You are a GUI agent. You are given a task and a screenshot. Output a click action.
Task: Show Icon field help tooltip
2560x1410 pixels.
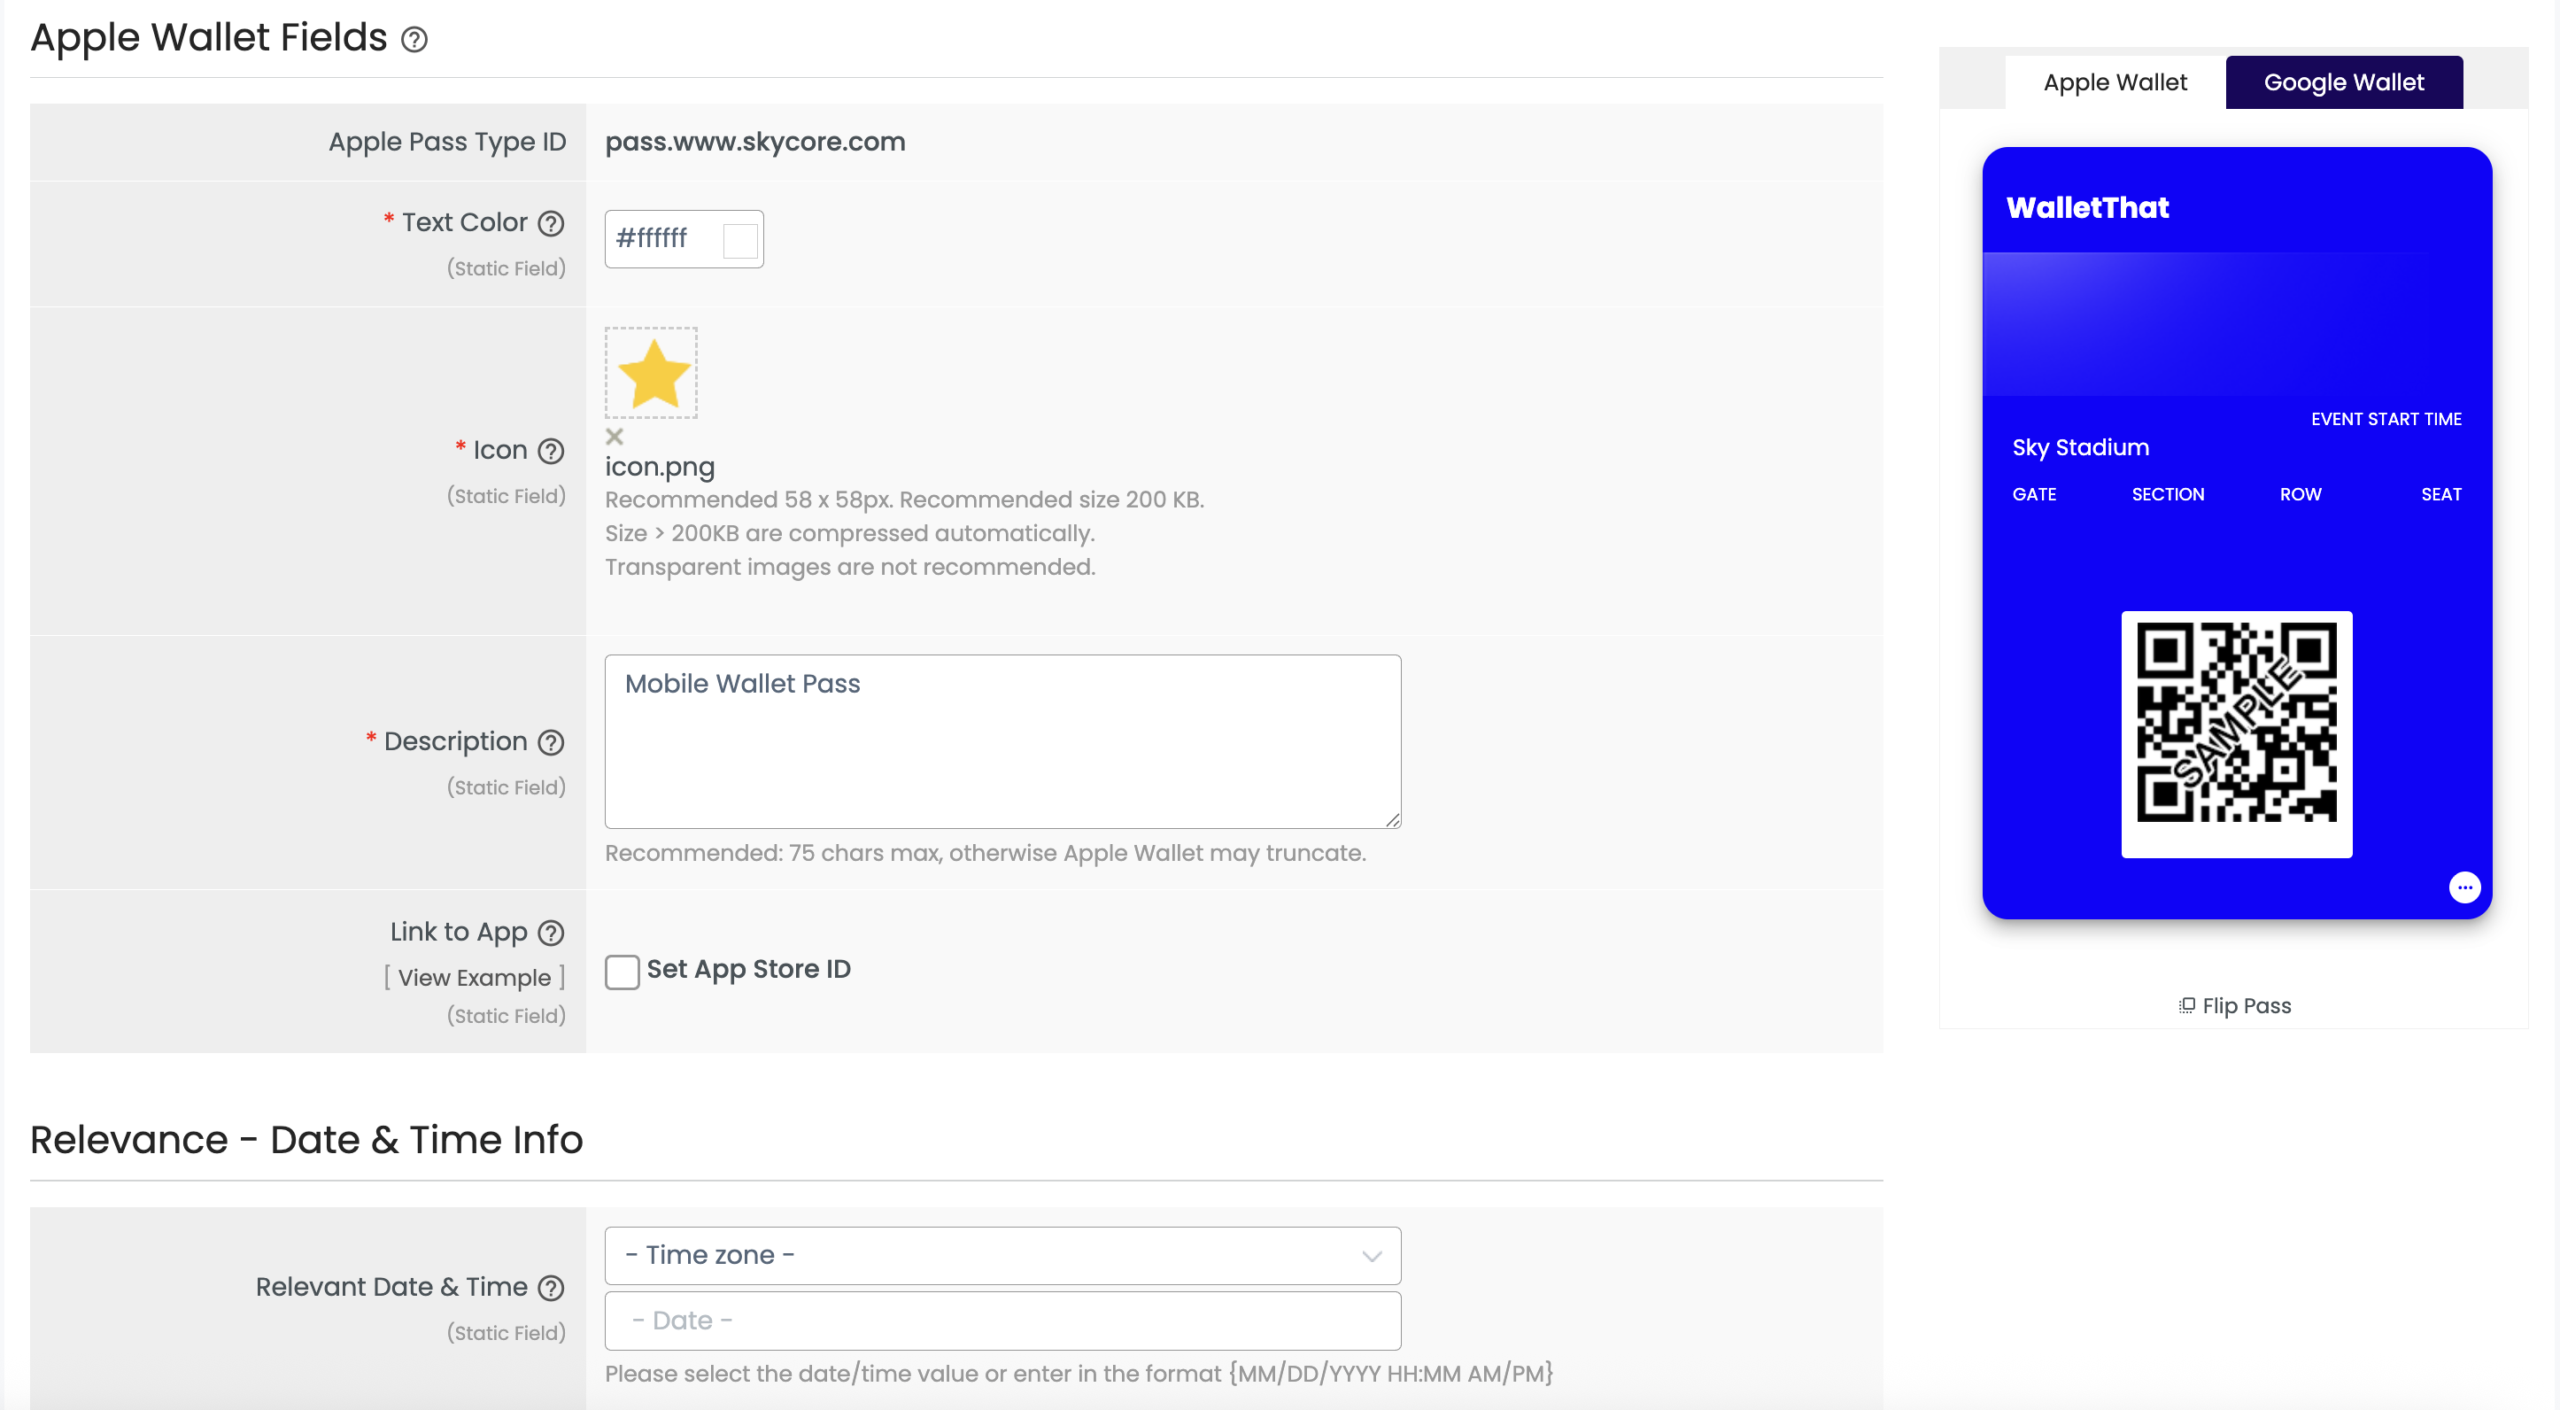point(551,451)
